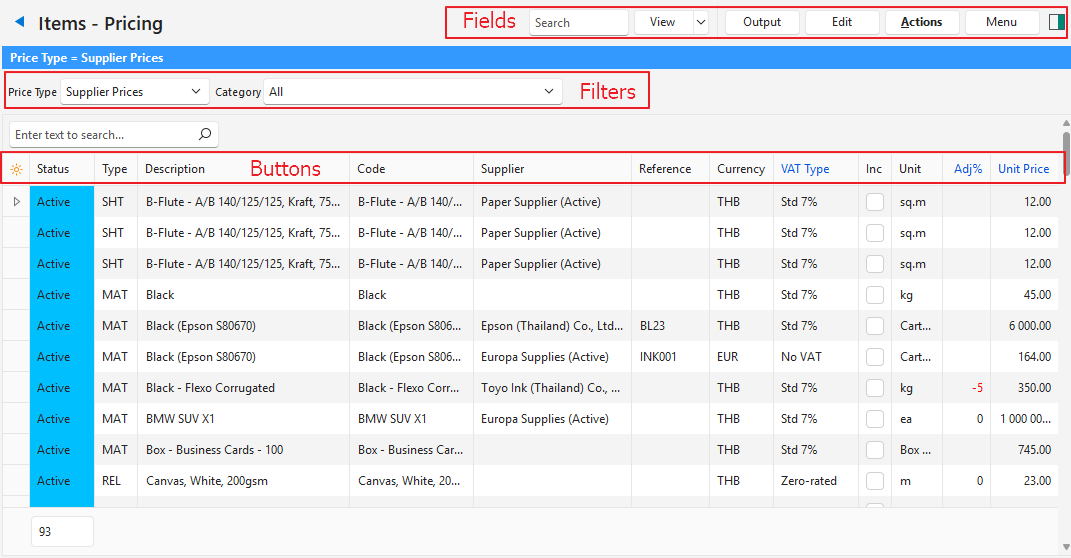The image size is (1071, 558).
Task: Click the top Search field
Action: tap(578, 22)
